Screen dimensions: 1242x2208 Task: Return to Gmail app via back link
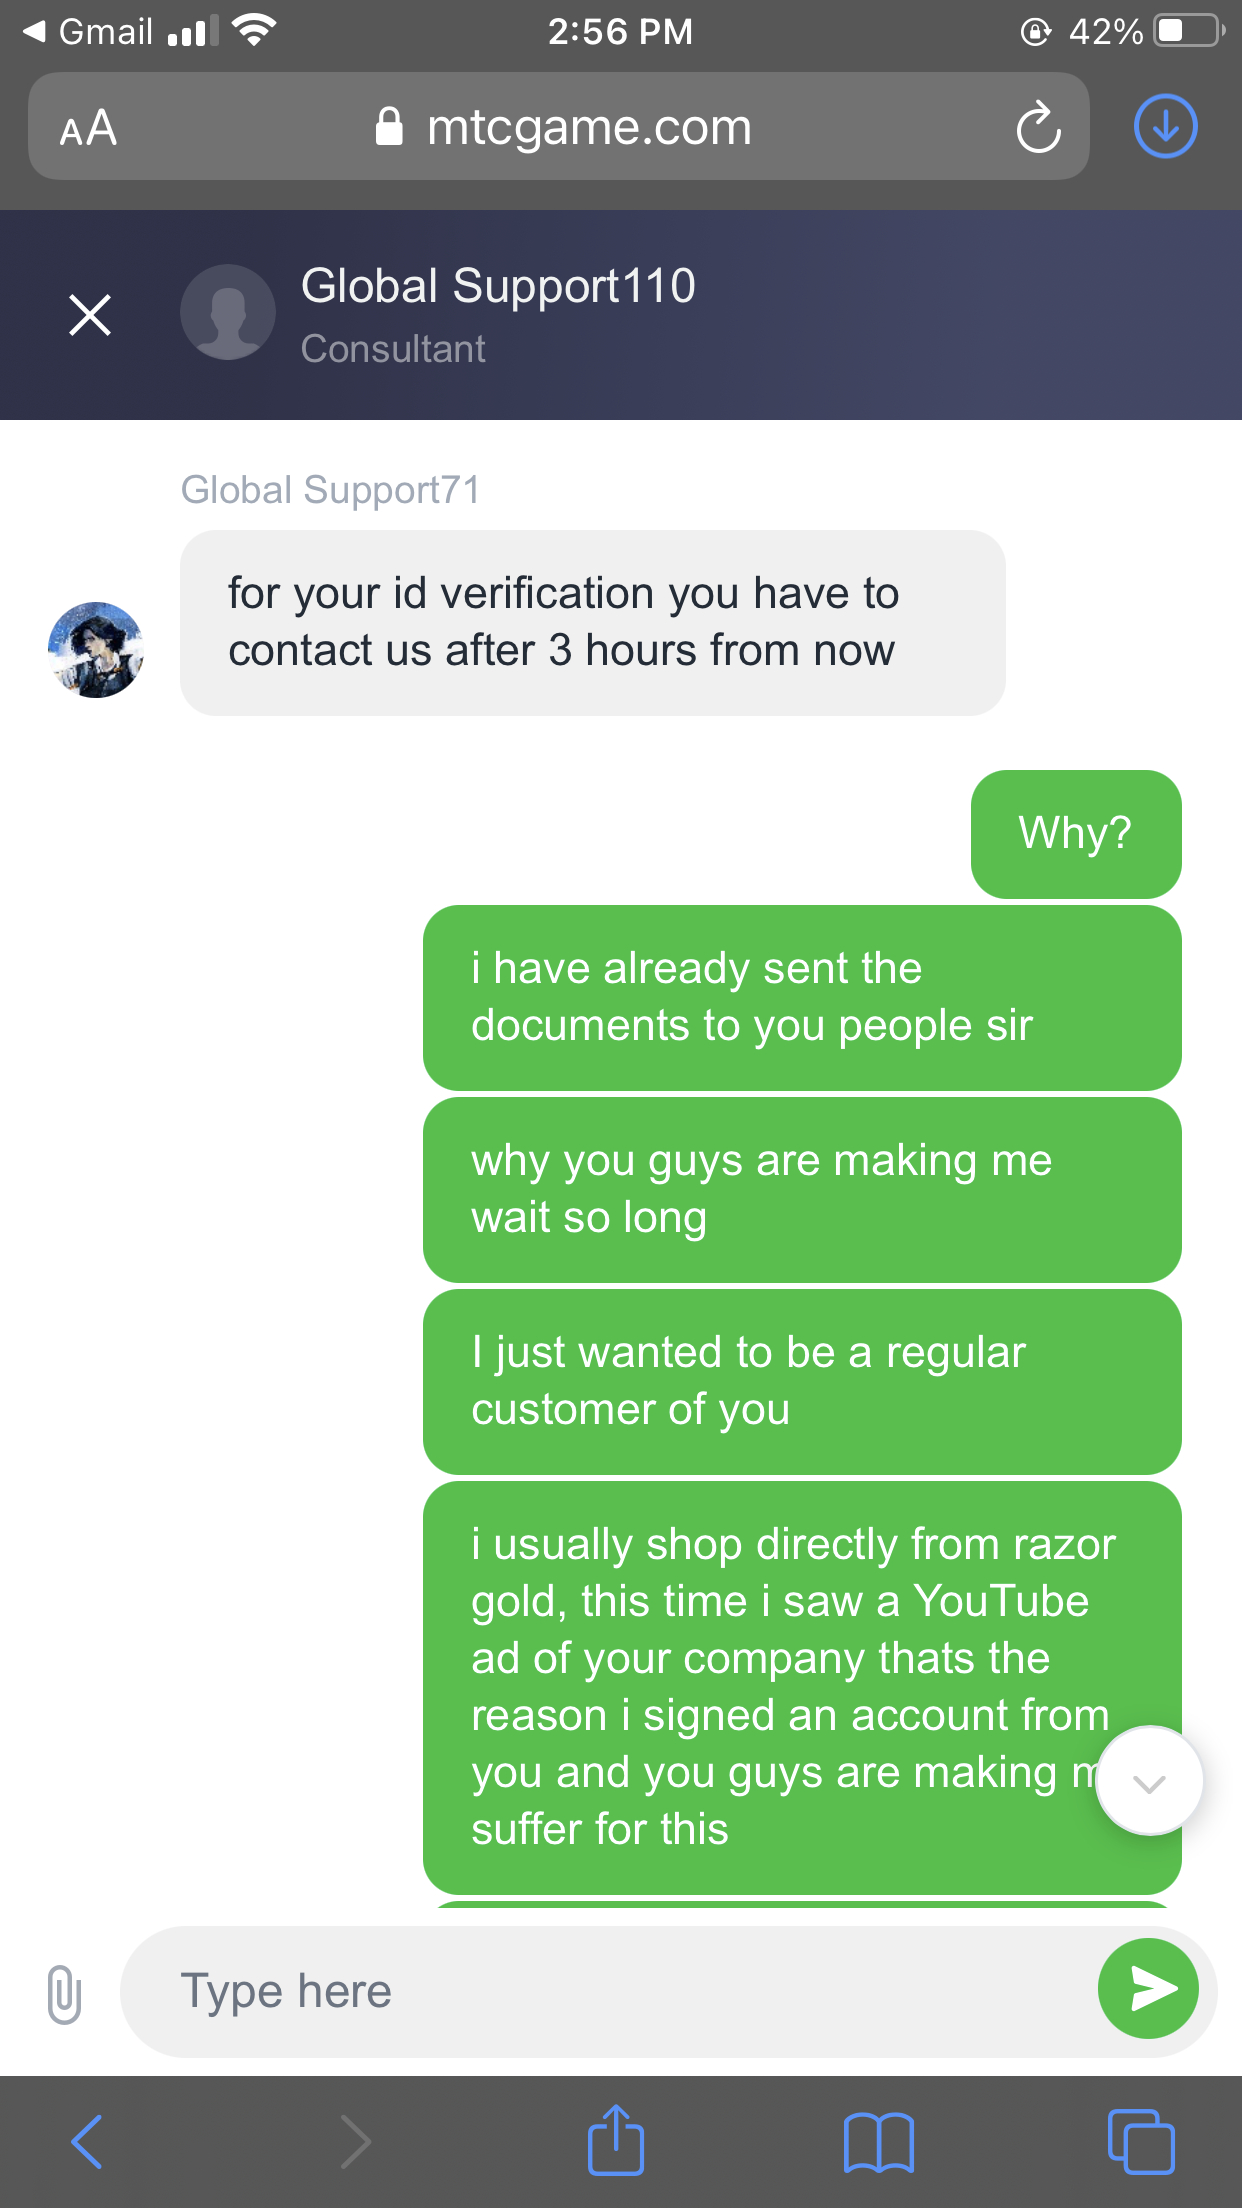[x=88, y=31]
